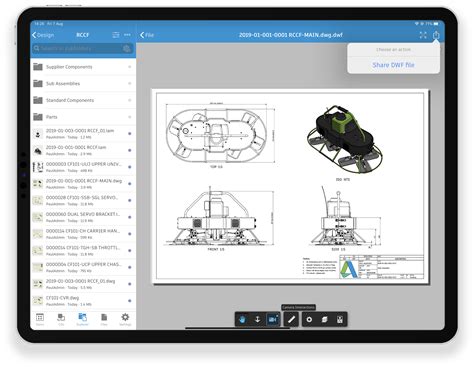Tap blue status dot for CF101-TGH-SB THROTTL
474x367 pixels.
point(130,251)
